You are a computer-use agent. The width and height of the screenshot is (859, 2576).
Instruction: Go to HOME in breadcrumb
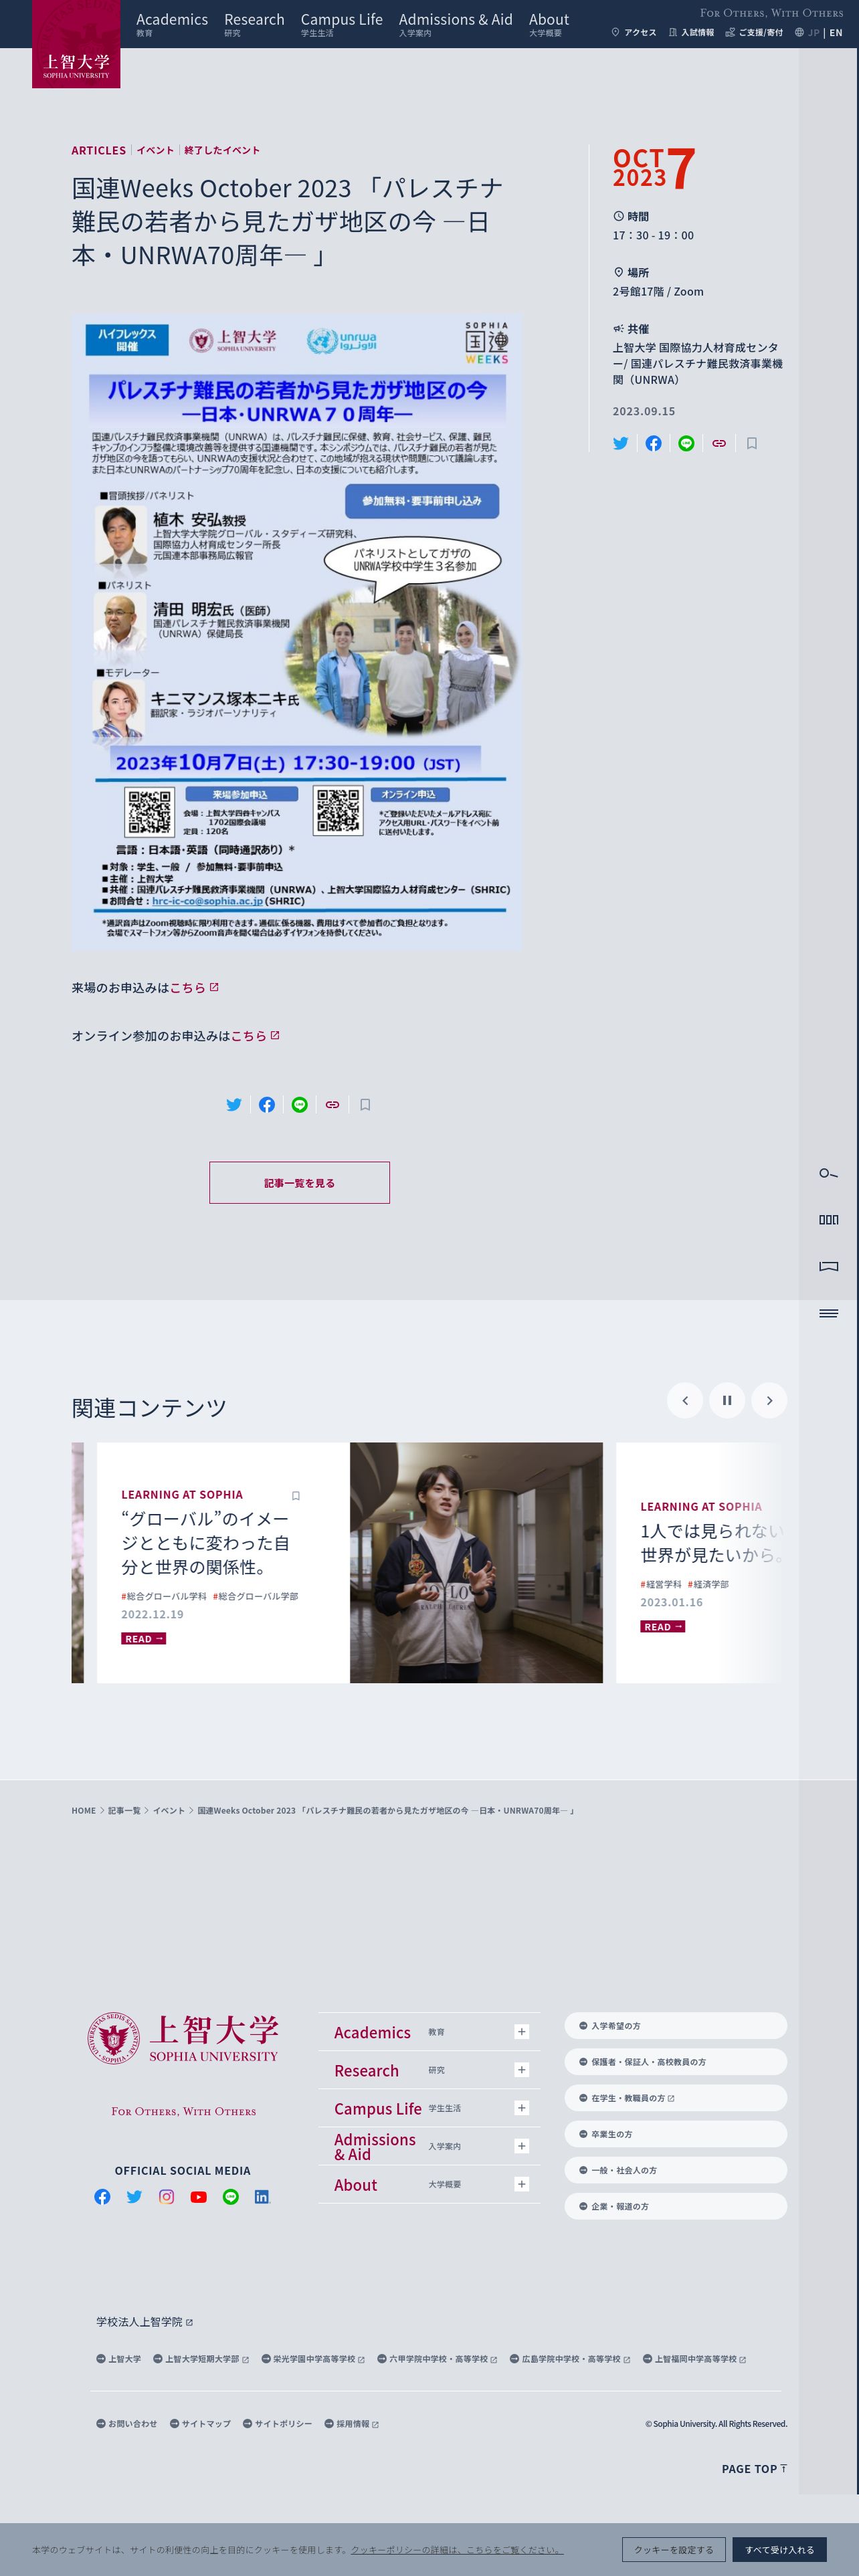point(84,1810)
